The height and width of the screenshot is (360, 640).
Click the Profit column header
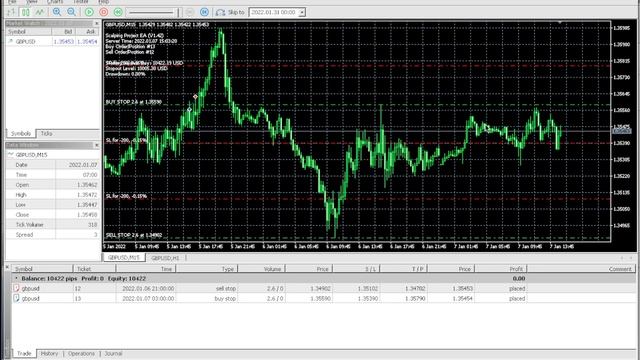pos(501,269)
